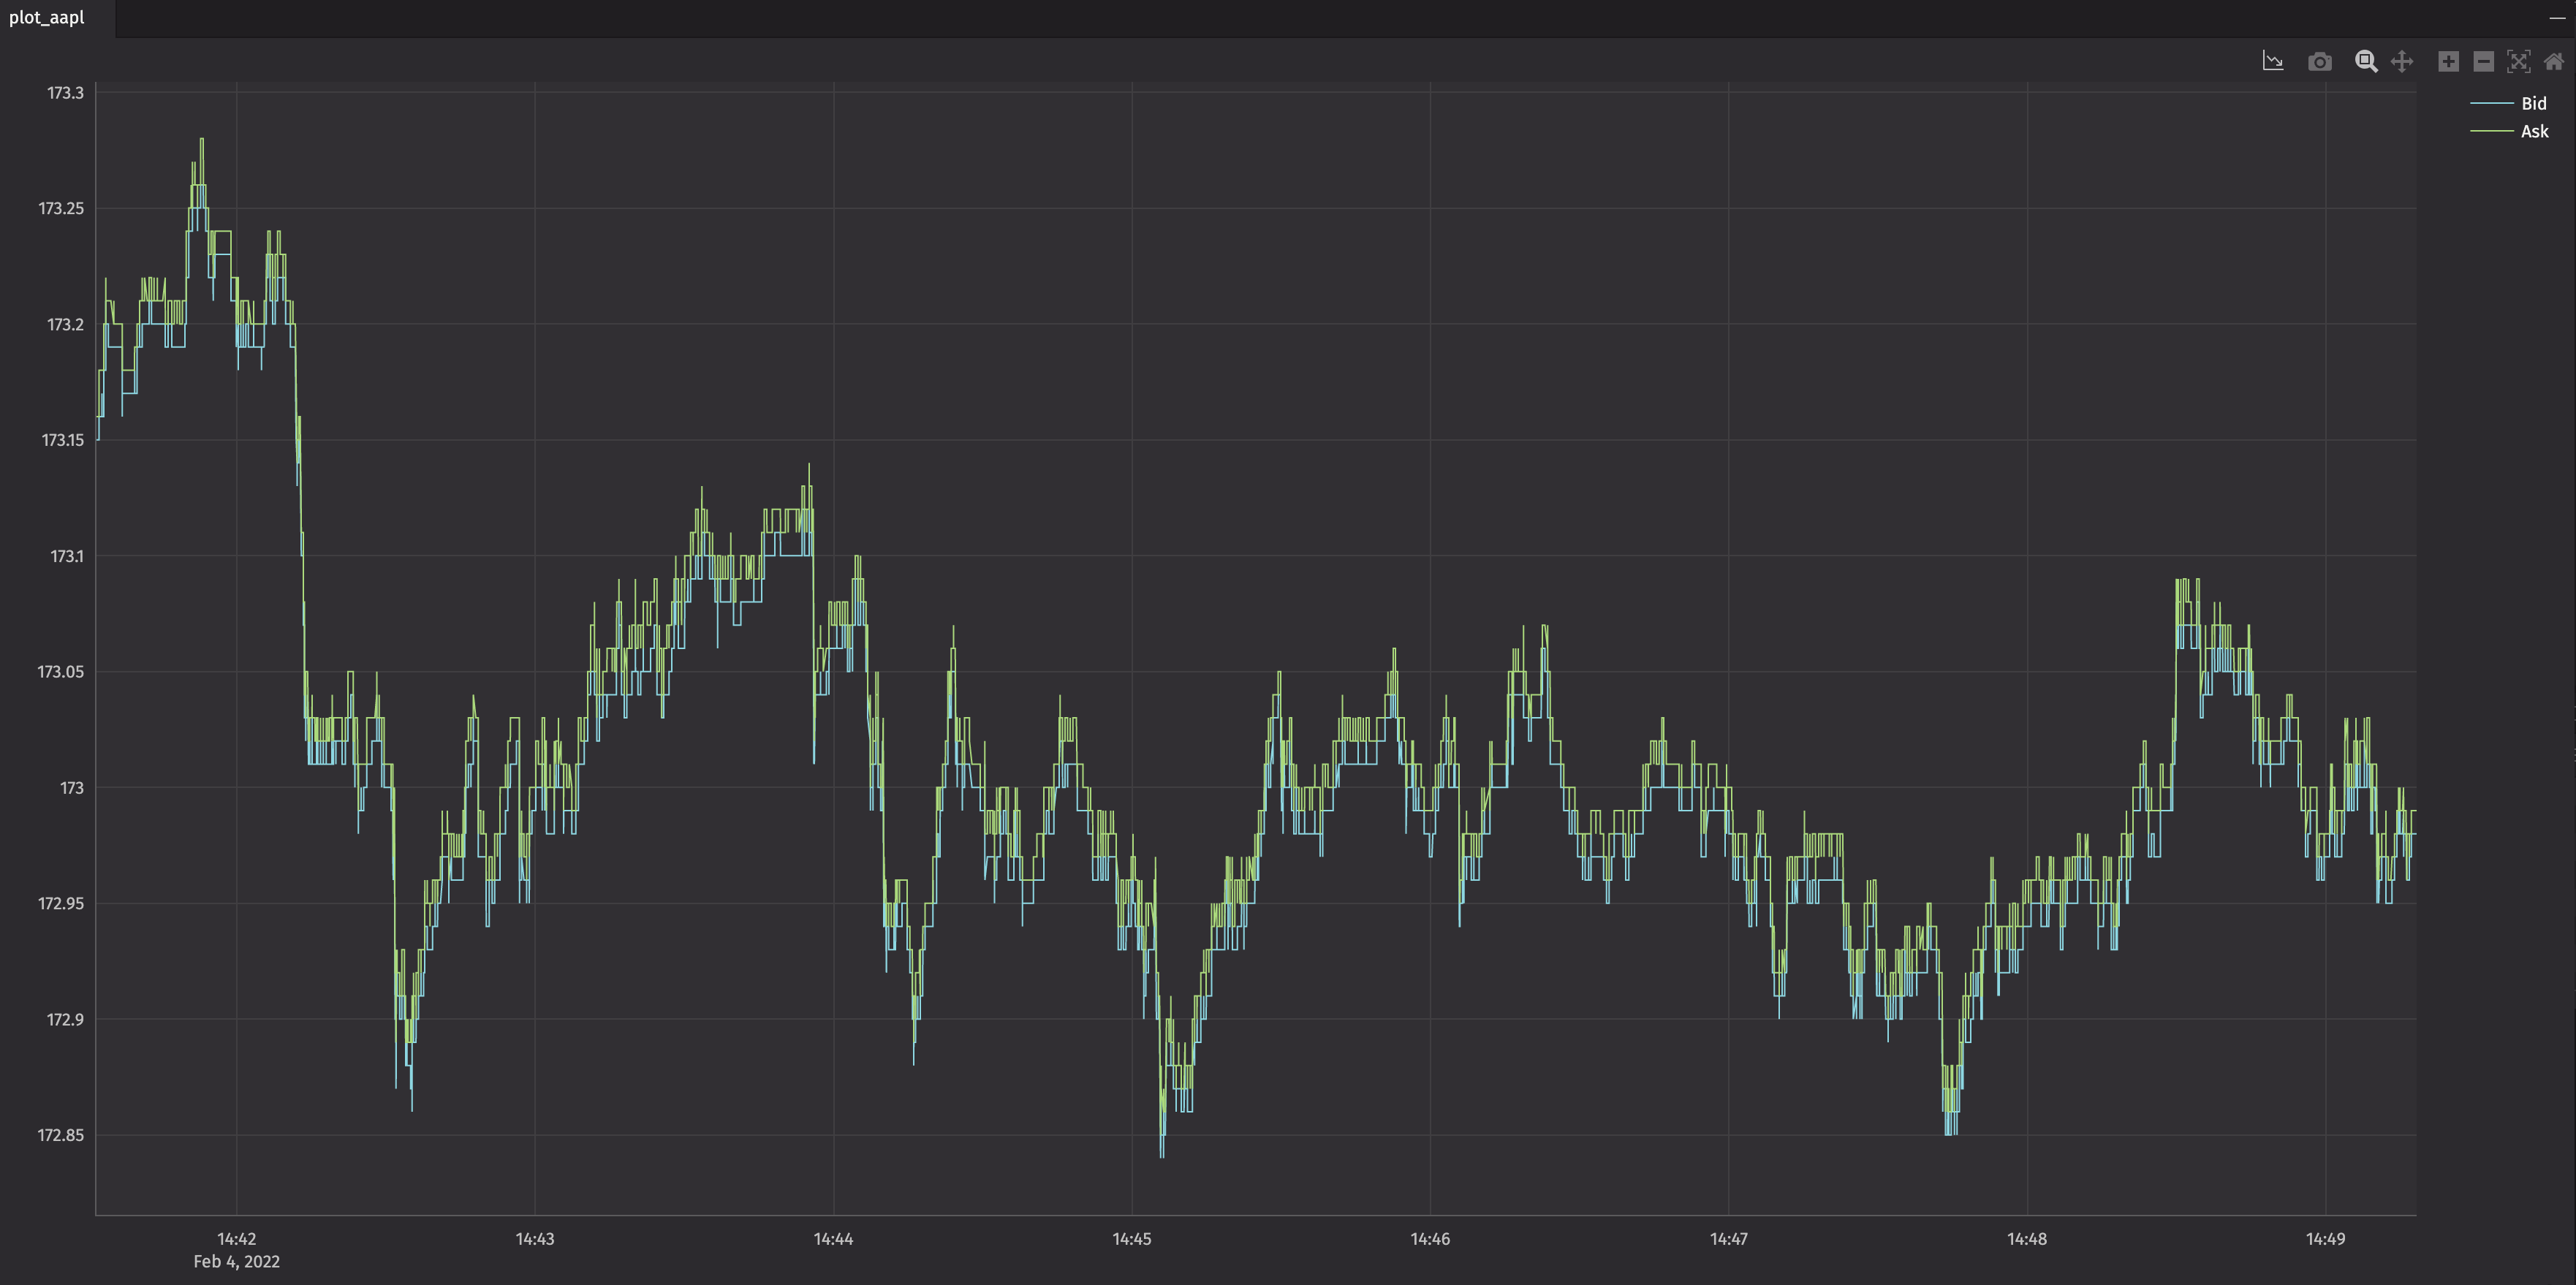Image resolution: width=2576 pixels, height=1285 pixels.
Task: Click the 14:46 x-axis time label
Action: 1430,1239
